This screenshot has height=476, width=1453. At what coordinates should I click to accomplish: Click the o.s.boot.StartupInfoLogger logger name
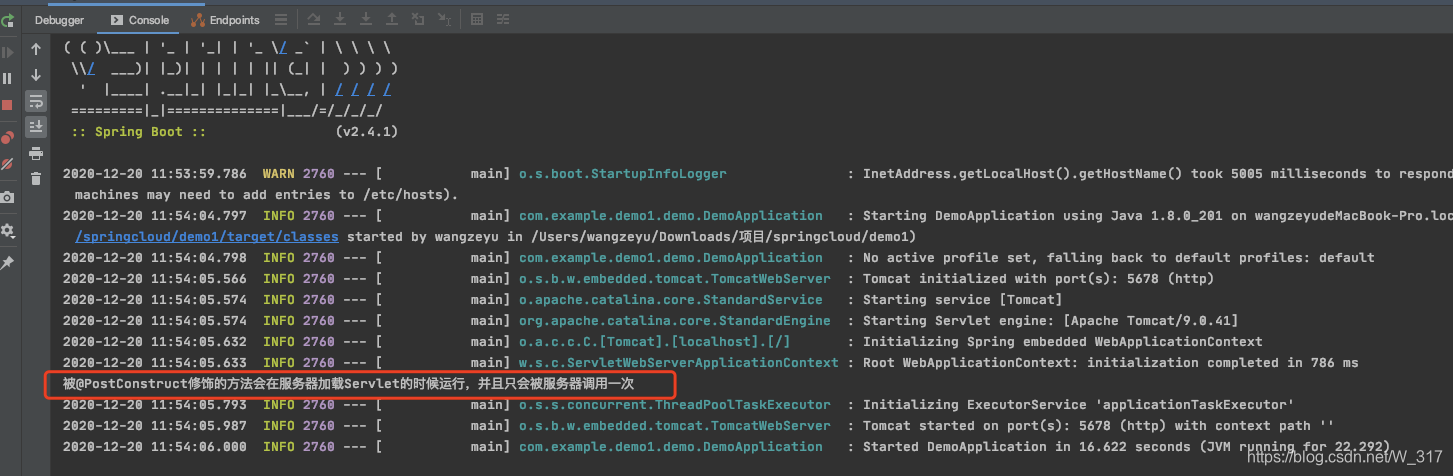622,174
